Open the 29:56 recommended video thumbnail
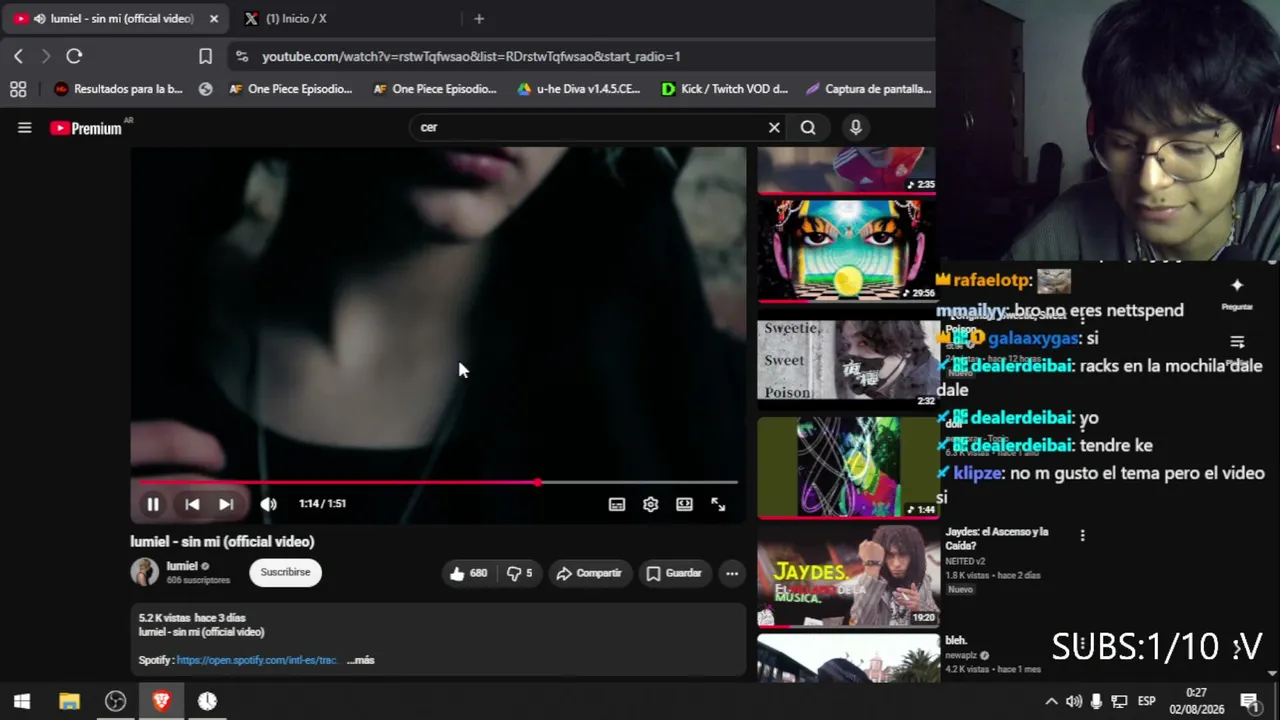Screen dimensions: 1280x720 coord(847,250)
